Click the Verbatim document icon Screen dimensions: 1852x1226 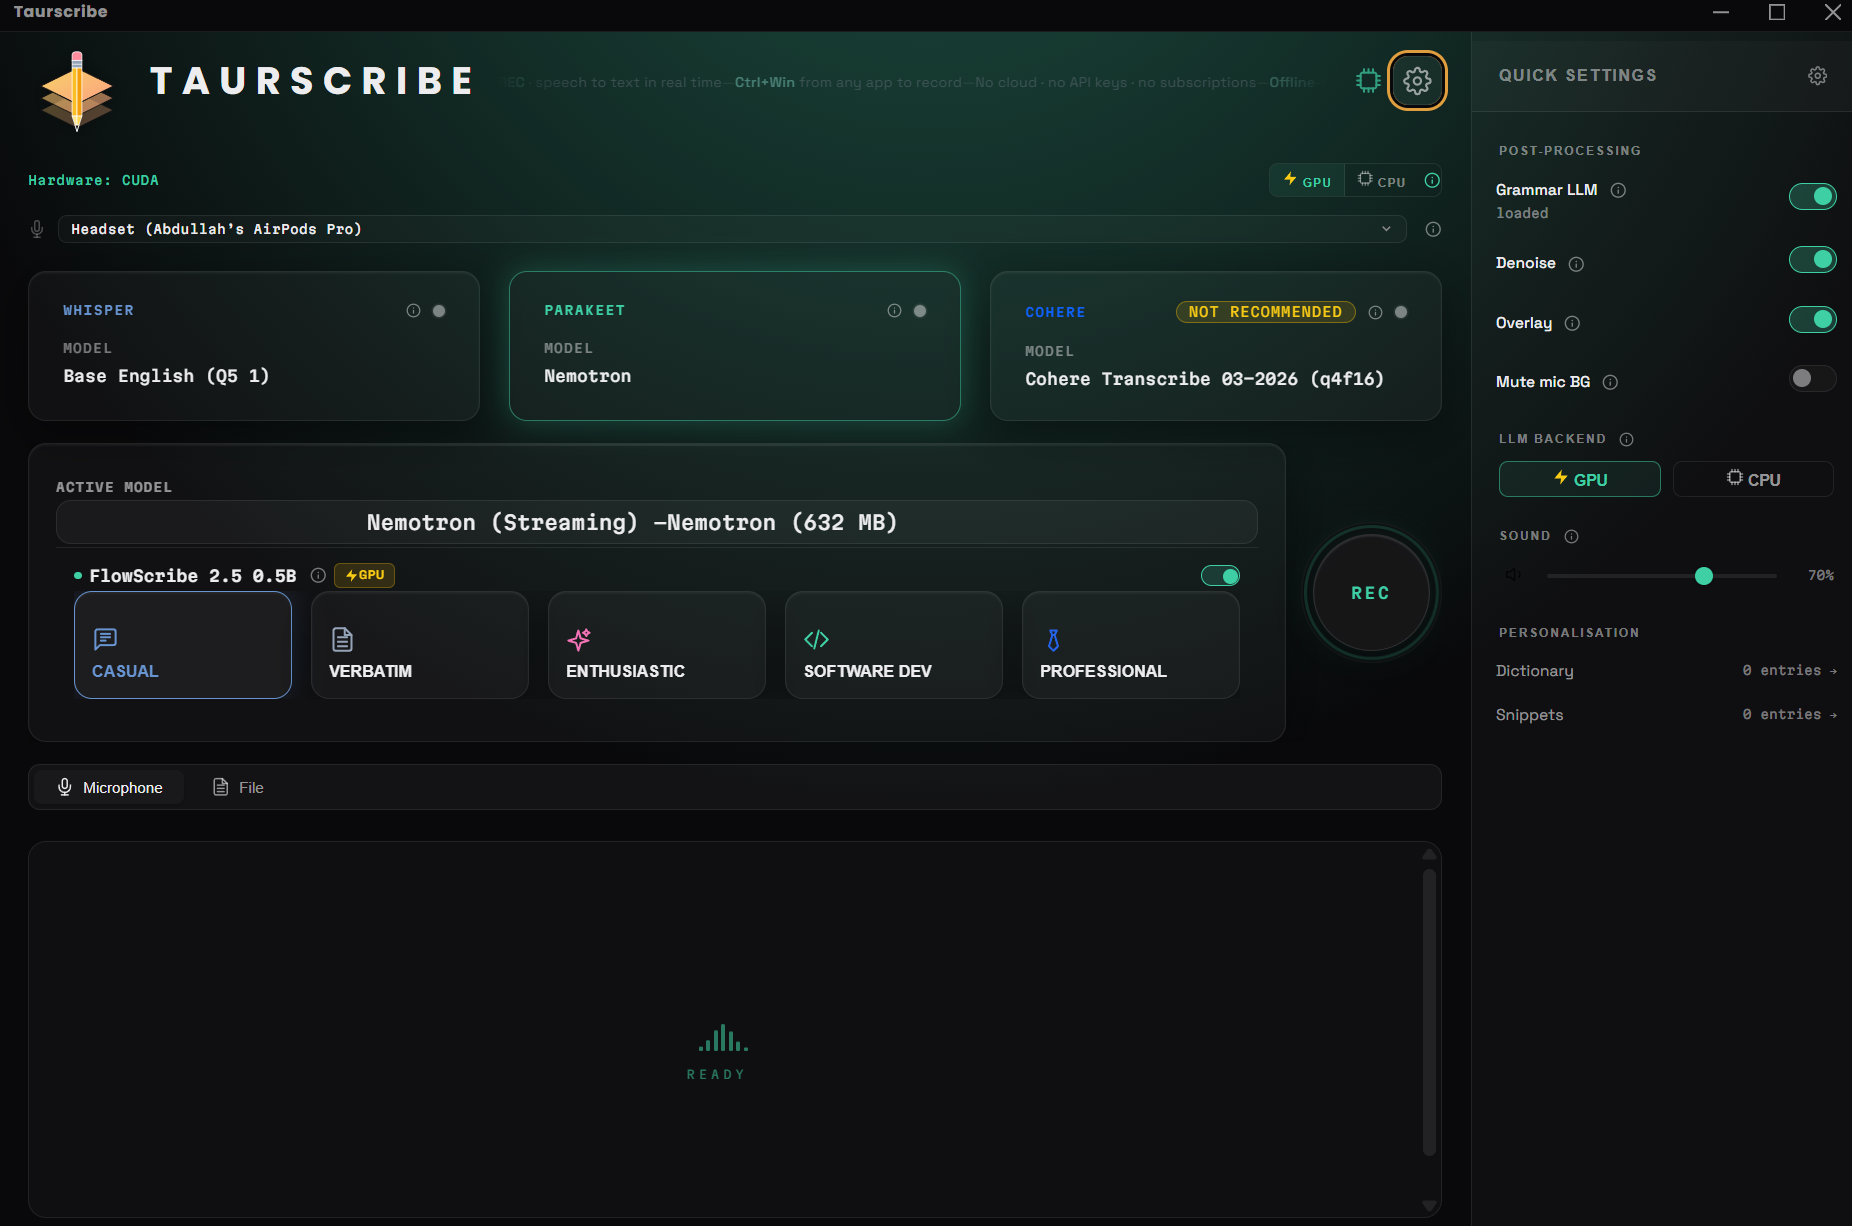pyautogui.click(x=342, y=639)
